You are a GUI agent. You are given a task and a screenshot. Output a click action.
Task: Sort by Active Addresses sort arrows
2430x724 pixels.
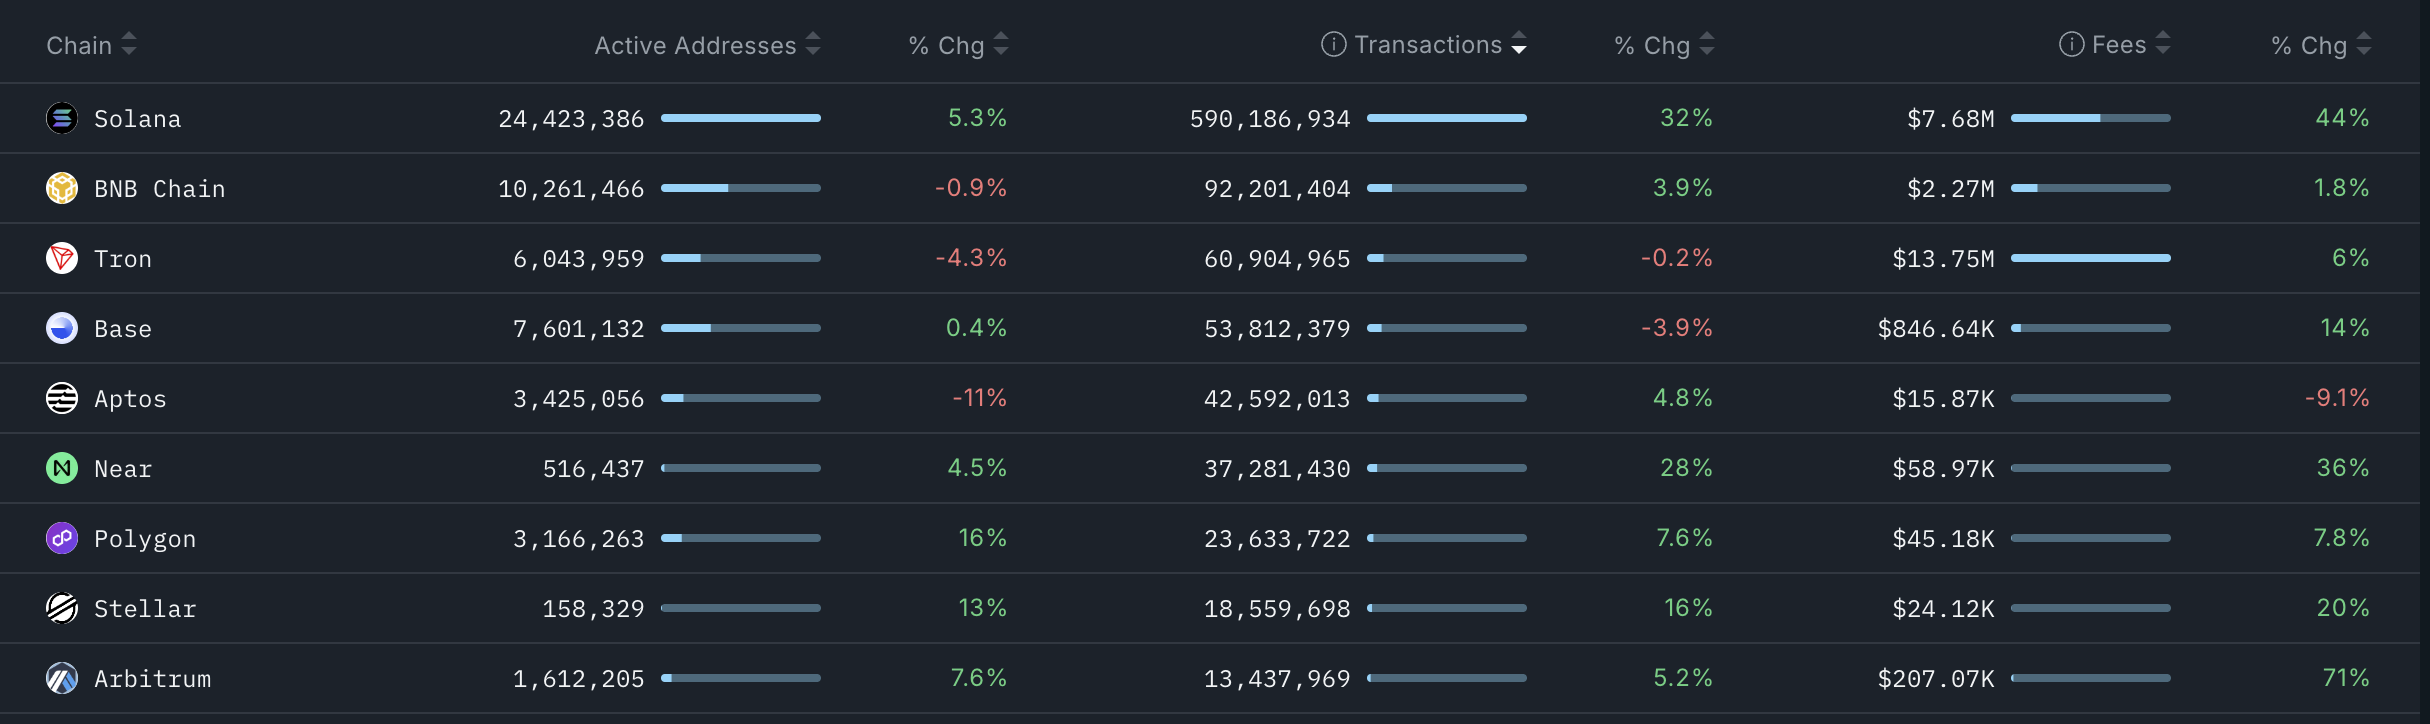(x=813, y=44)
